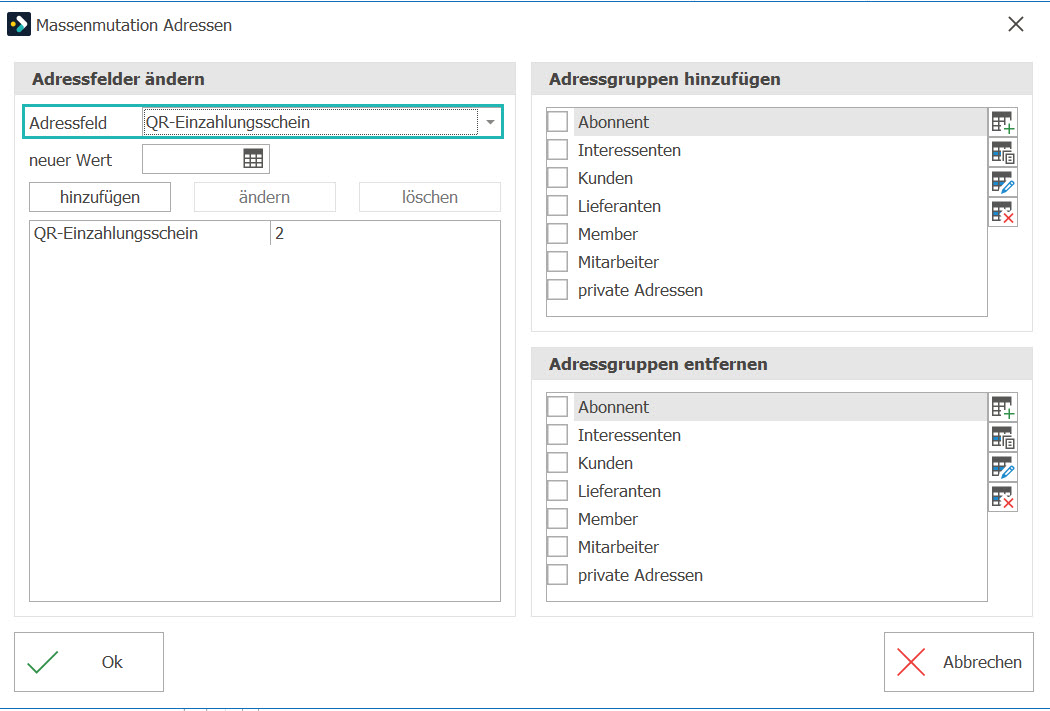Viewport: 1050px width, 711px height.
Task: Check Member under Adressgruppen entfernen
Action: [557, 519]
